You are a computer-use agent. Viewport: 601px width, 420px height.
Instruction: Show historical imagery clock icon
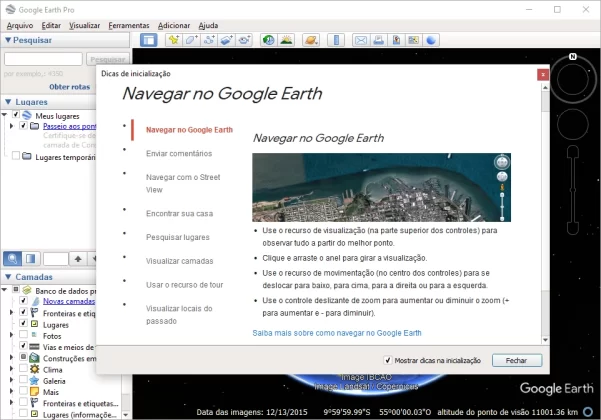[x=269, y=40]
